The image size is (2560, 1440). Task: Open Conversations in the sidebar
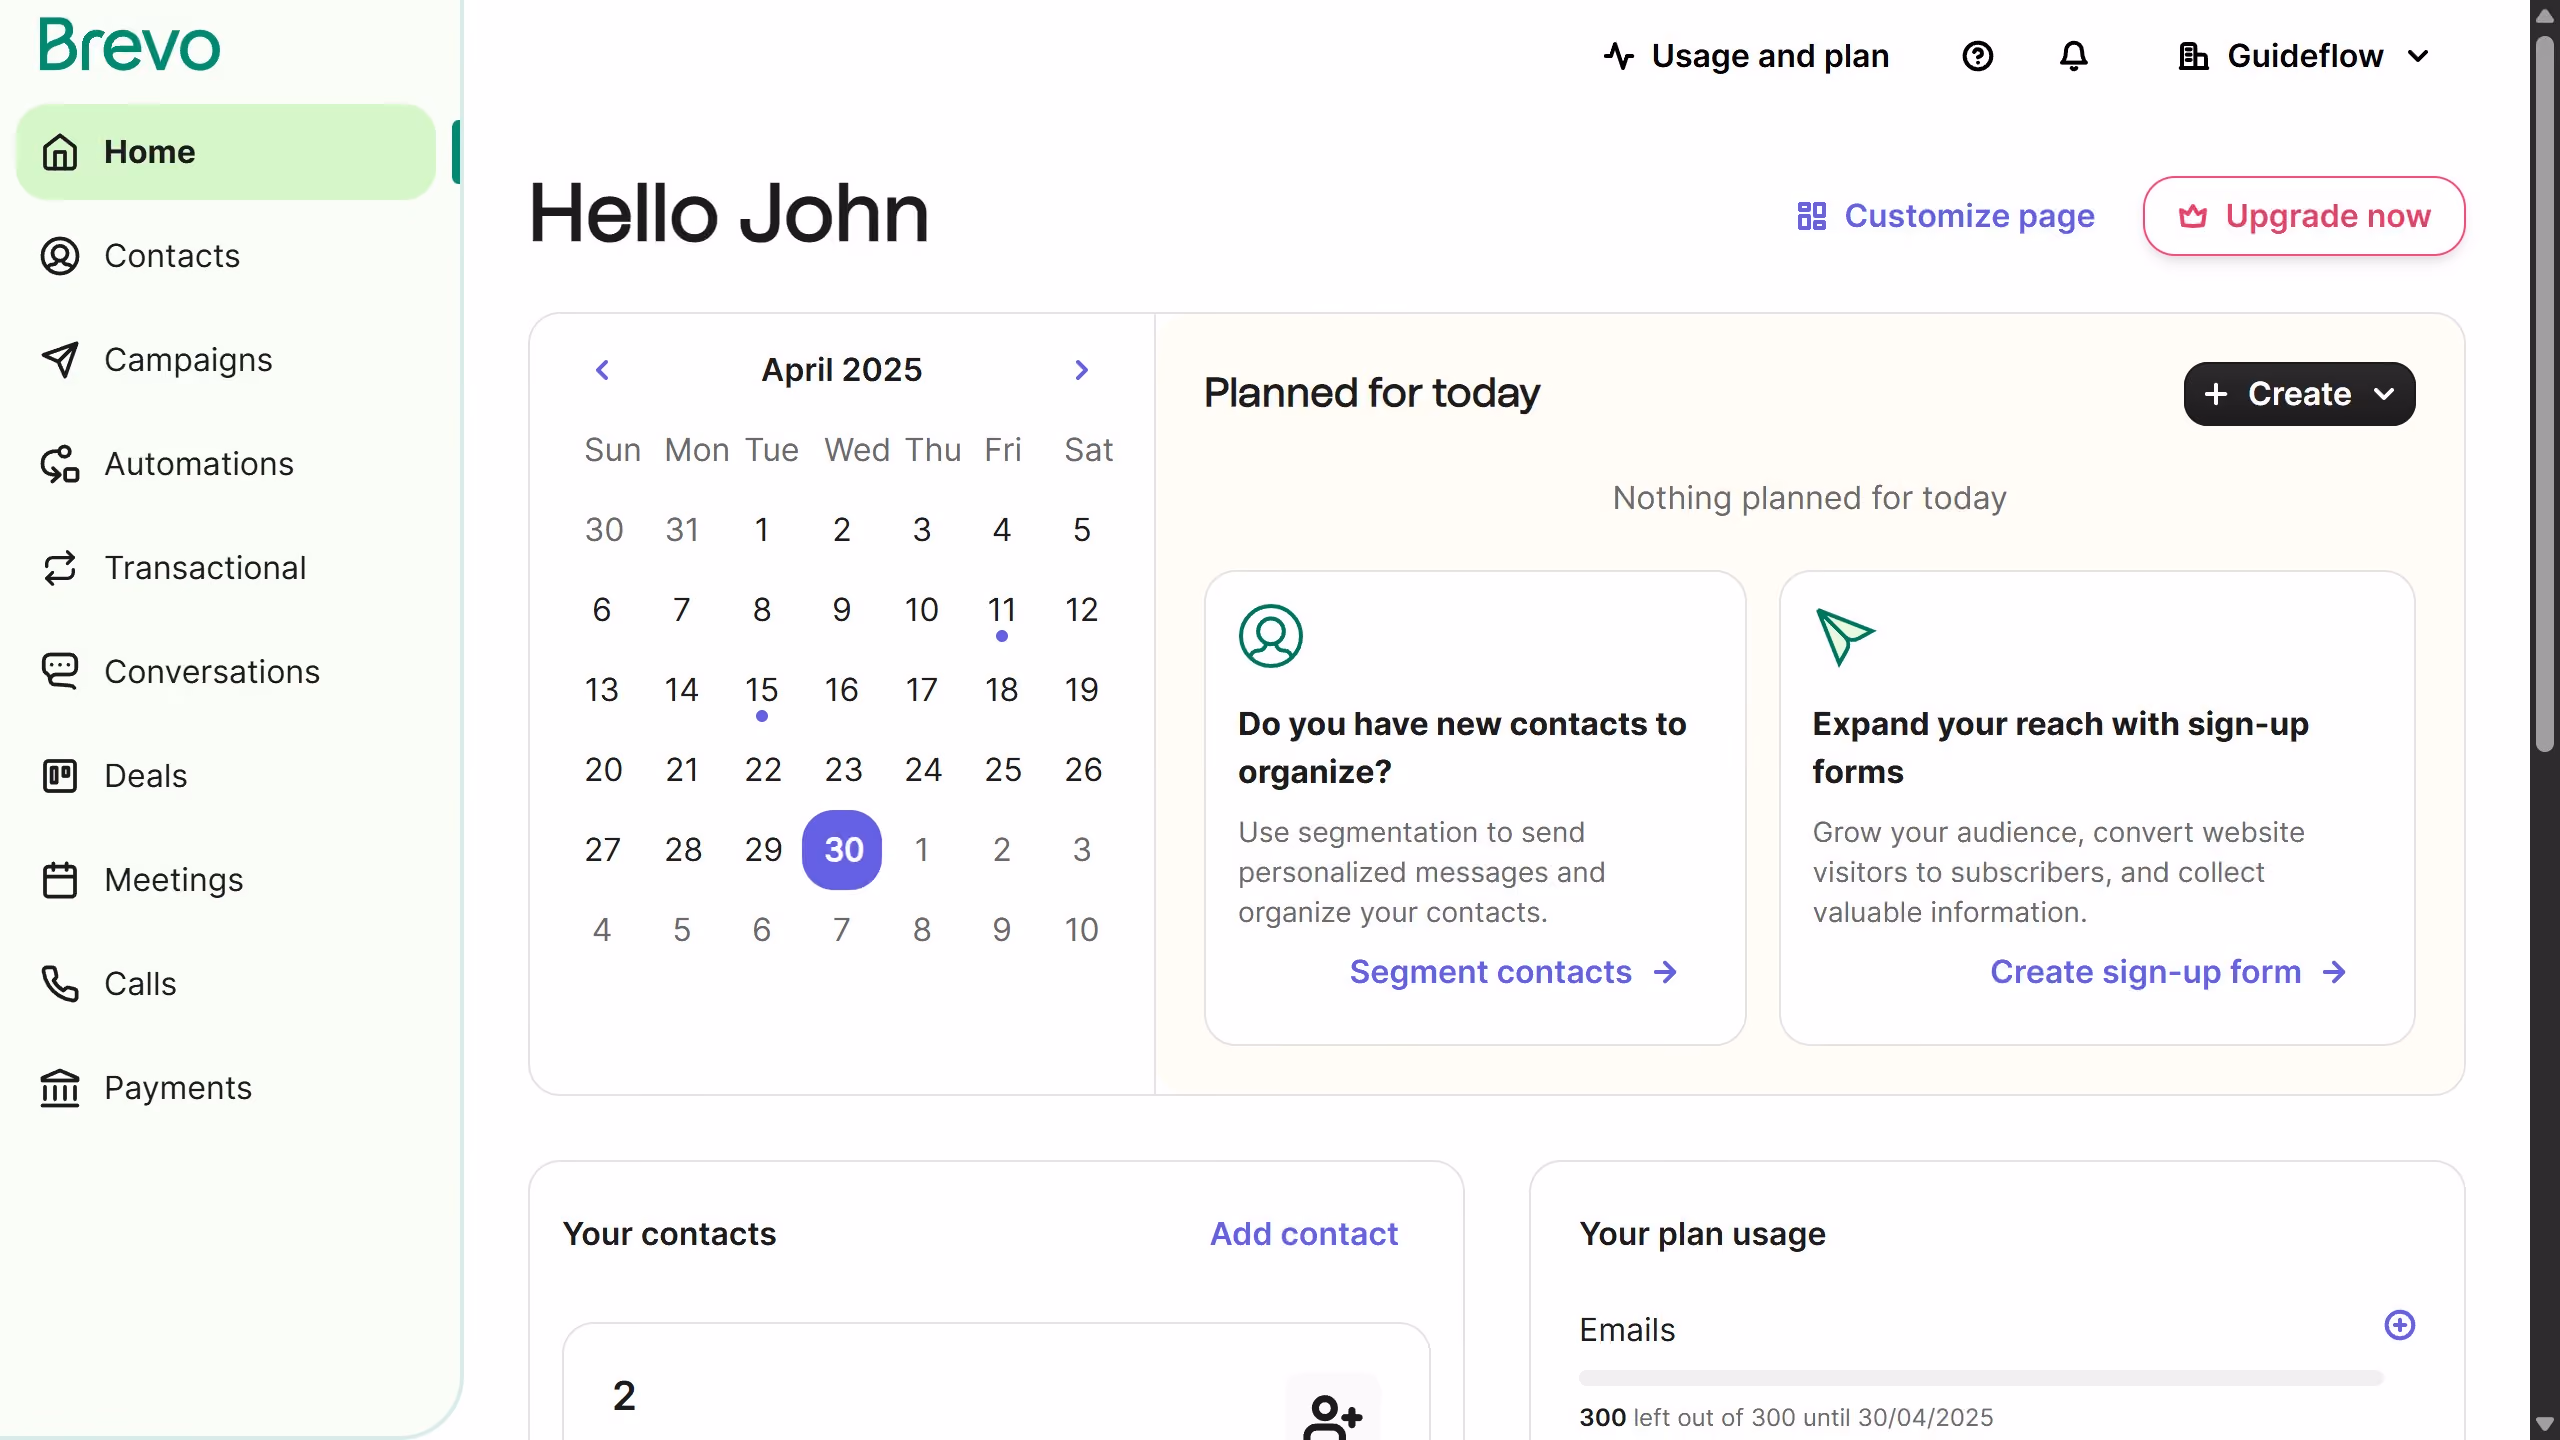pos(226,672)
